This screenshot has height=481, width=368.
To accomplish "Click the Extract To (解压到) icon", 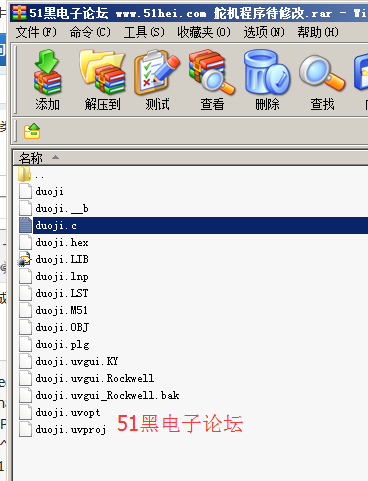I will click(x=102, y=72).
